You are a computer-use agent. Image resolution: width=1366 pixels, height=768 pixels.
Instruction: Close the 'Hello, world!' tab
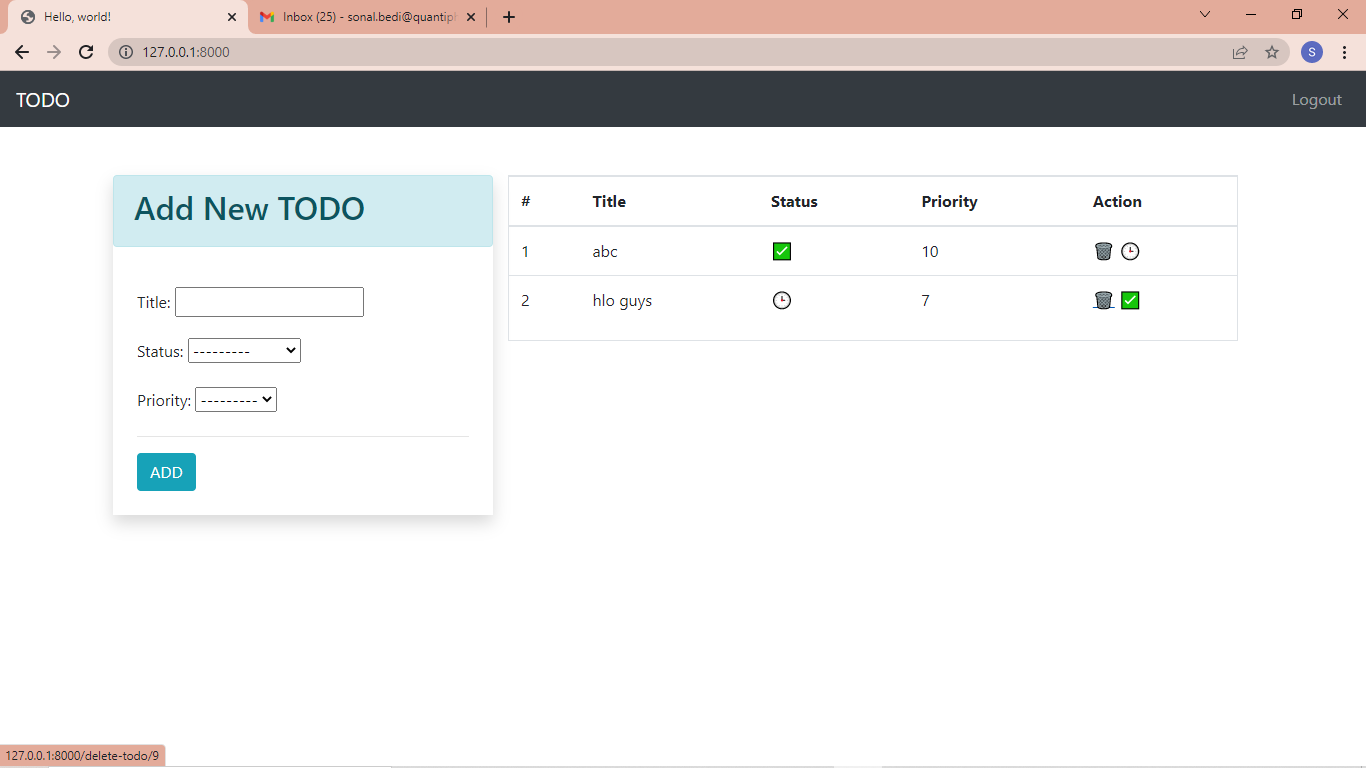click(232, 17)
